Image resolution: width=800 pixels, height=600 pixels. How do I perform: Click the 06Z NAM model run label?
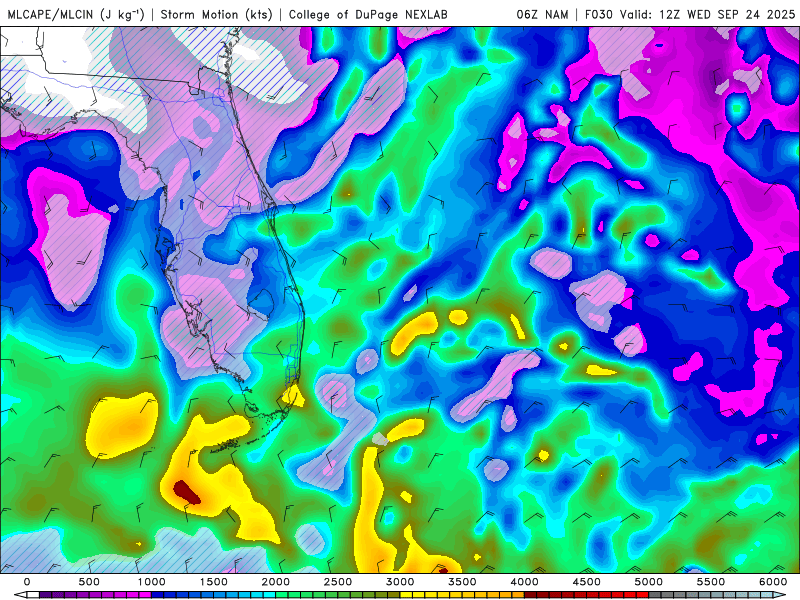coord(542,14)
